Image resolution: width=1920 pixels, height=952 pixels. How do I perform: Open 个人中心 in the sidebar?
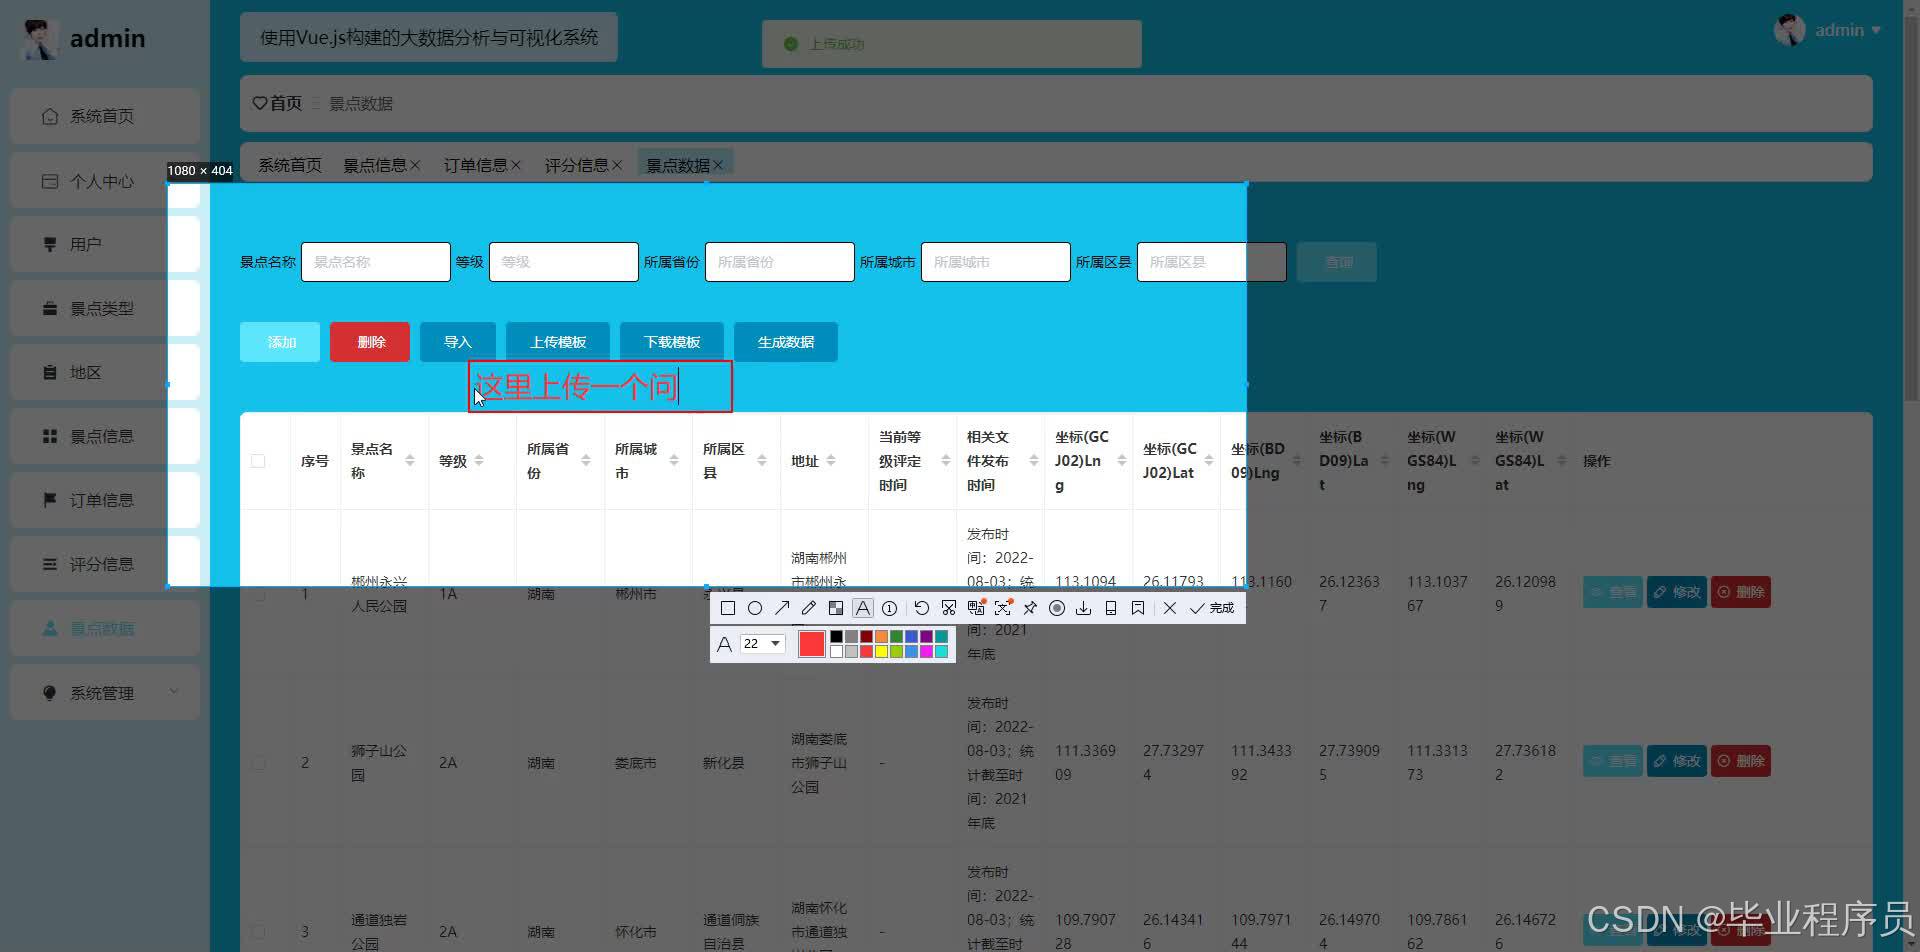click(x=105, y=181)
